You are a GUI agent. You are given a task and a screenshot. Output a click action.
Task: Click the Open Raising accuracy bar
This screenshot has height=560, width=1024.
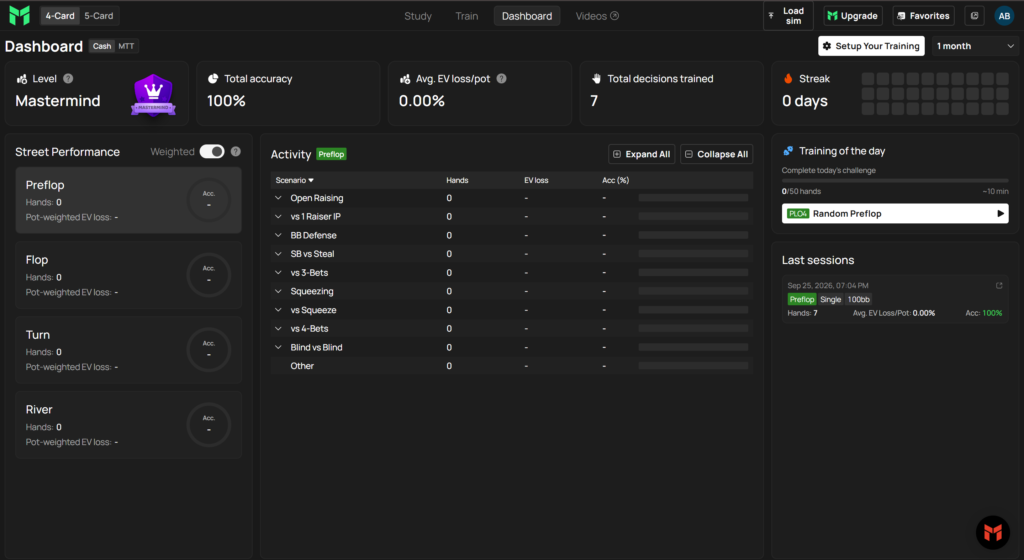click(x=693, y=198)
